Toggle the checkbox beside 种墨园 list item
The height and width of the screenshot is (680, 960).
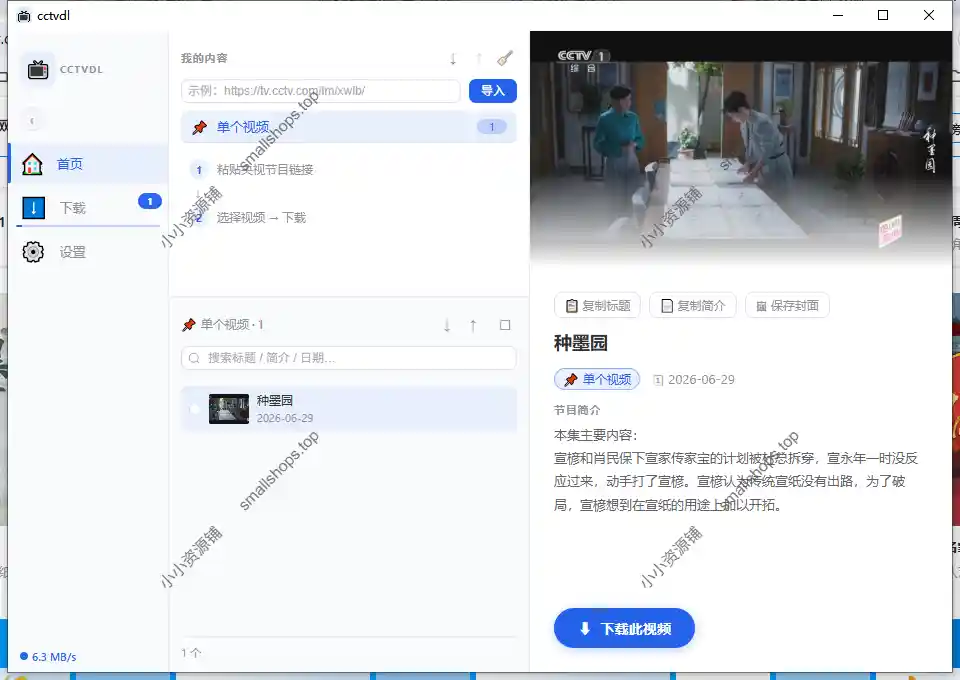[195, 409]
